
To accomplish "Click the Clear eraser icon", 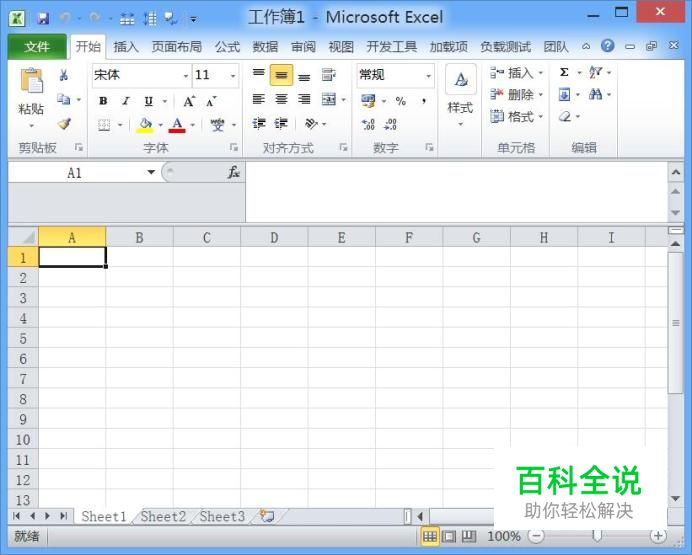I will coord(565,117).
